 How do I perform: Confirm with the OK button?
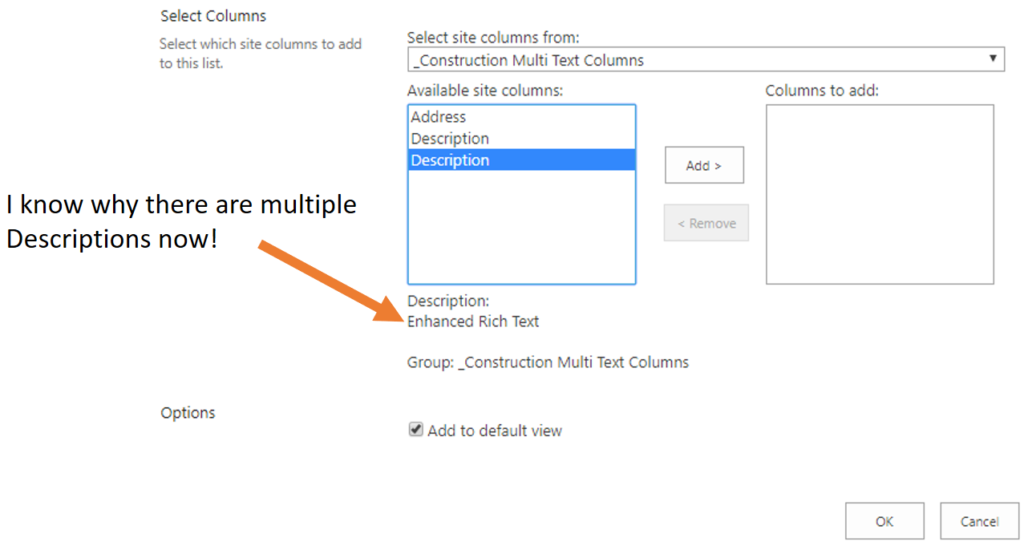pos(884,521)
